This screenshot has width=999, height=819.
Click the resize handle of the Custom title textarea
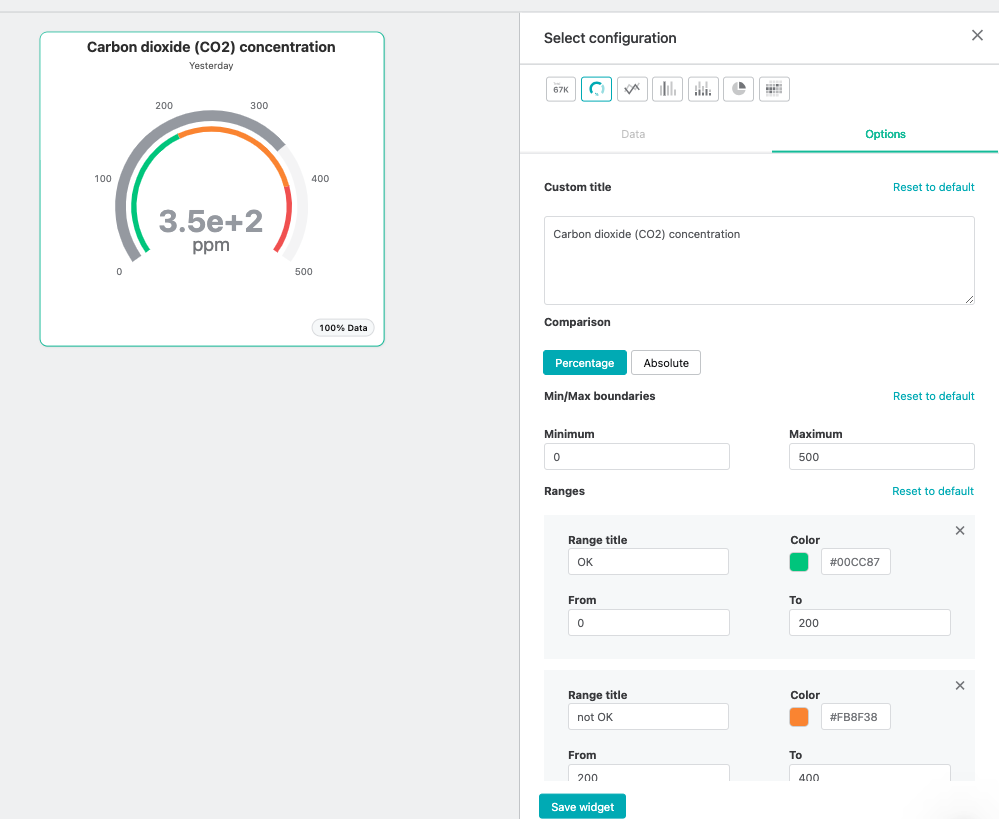coord(969,299)
